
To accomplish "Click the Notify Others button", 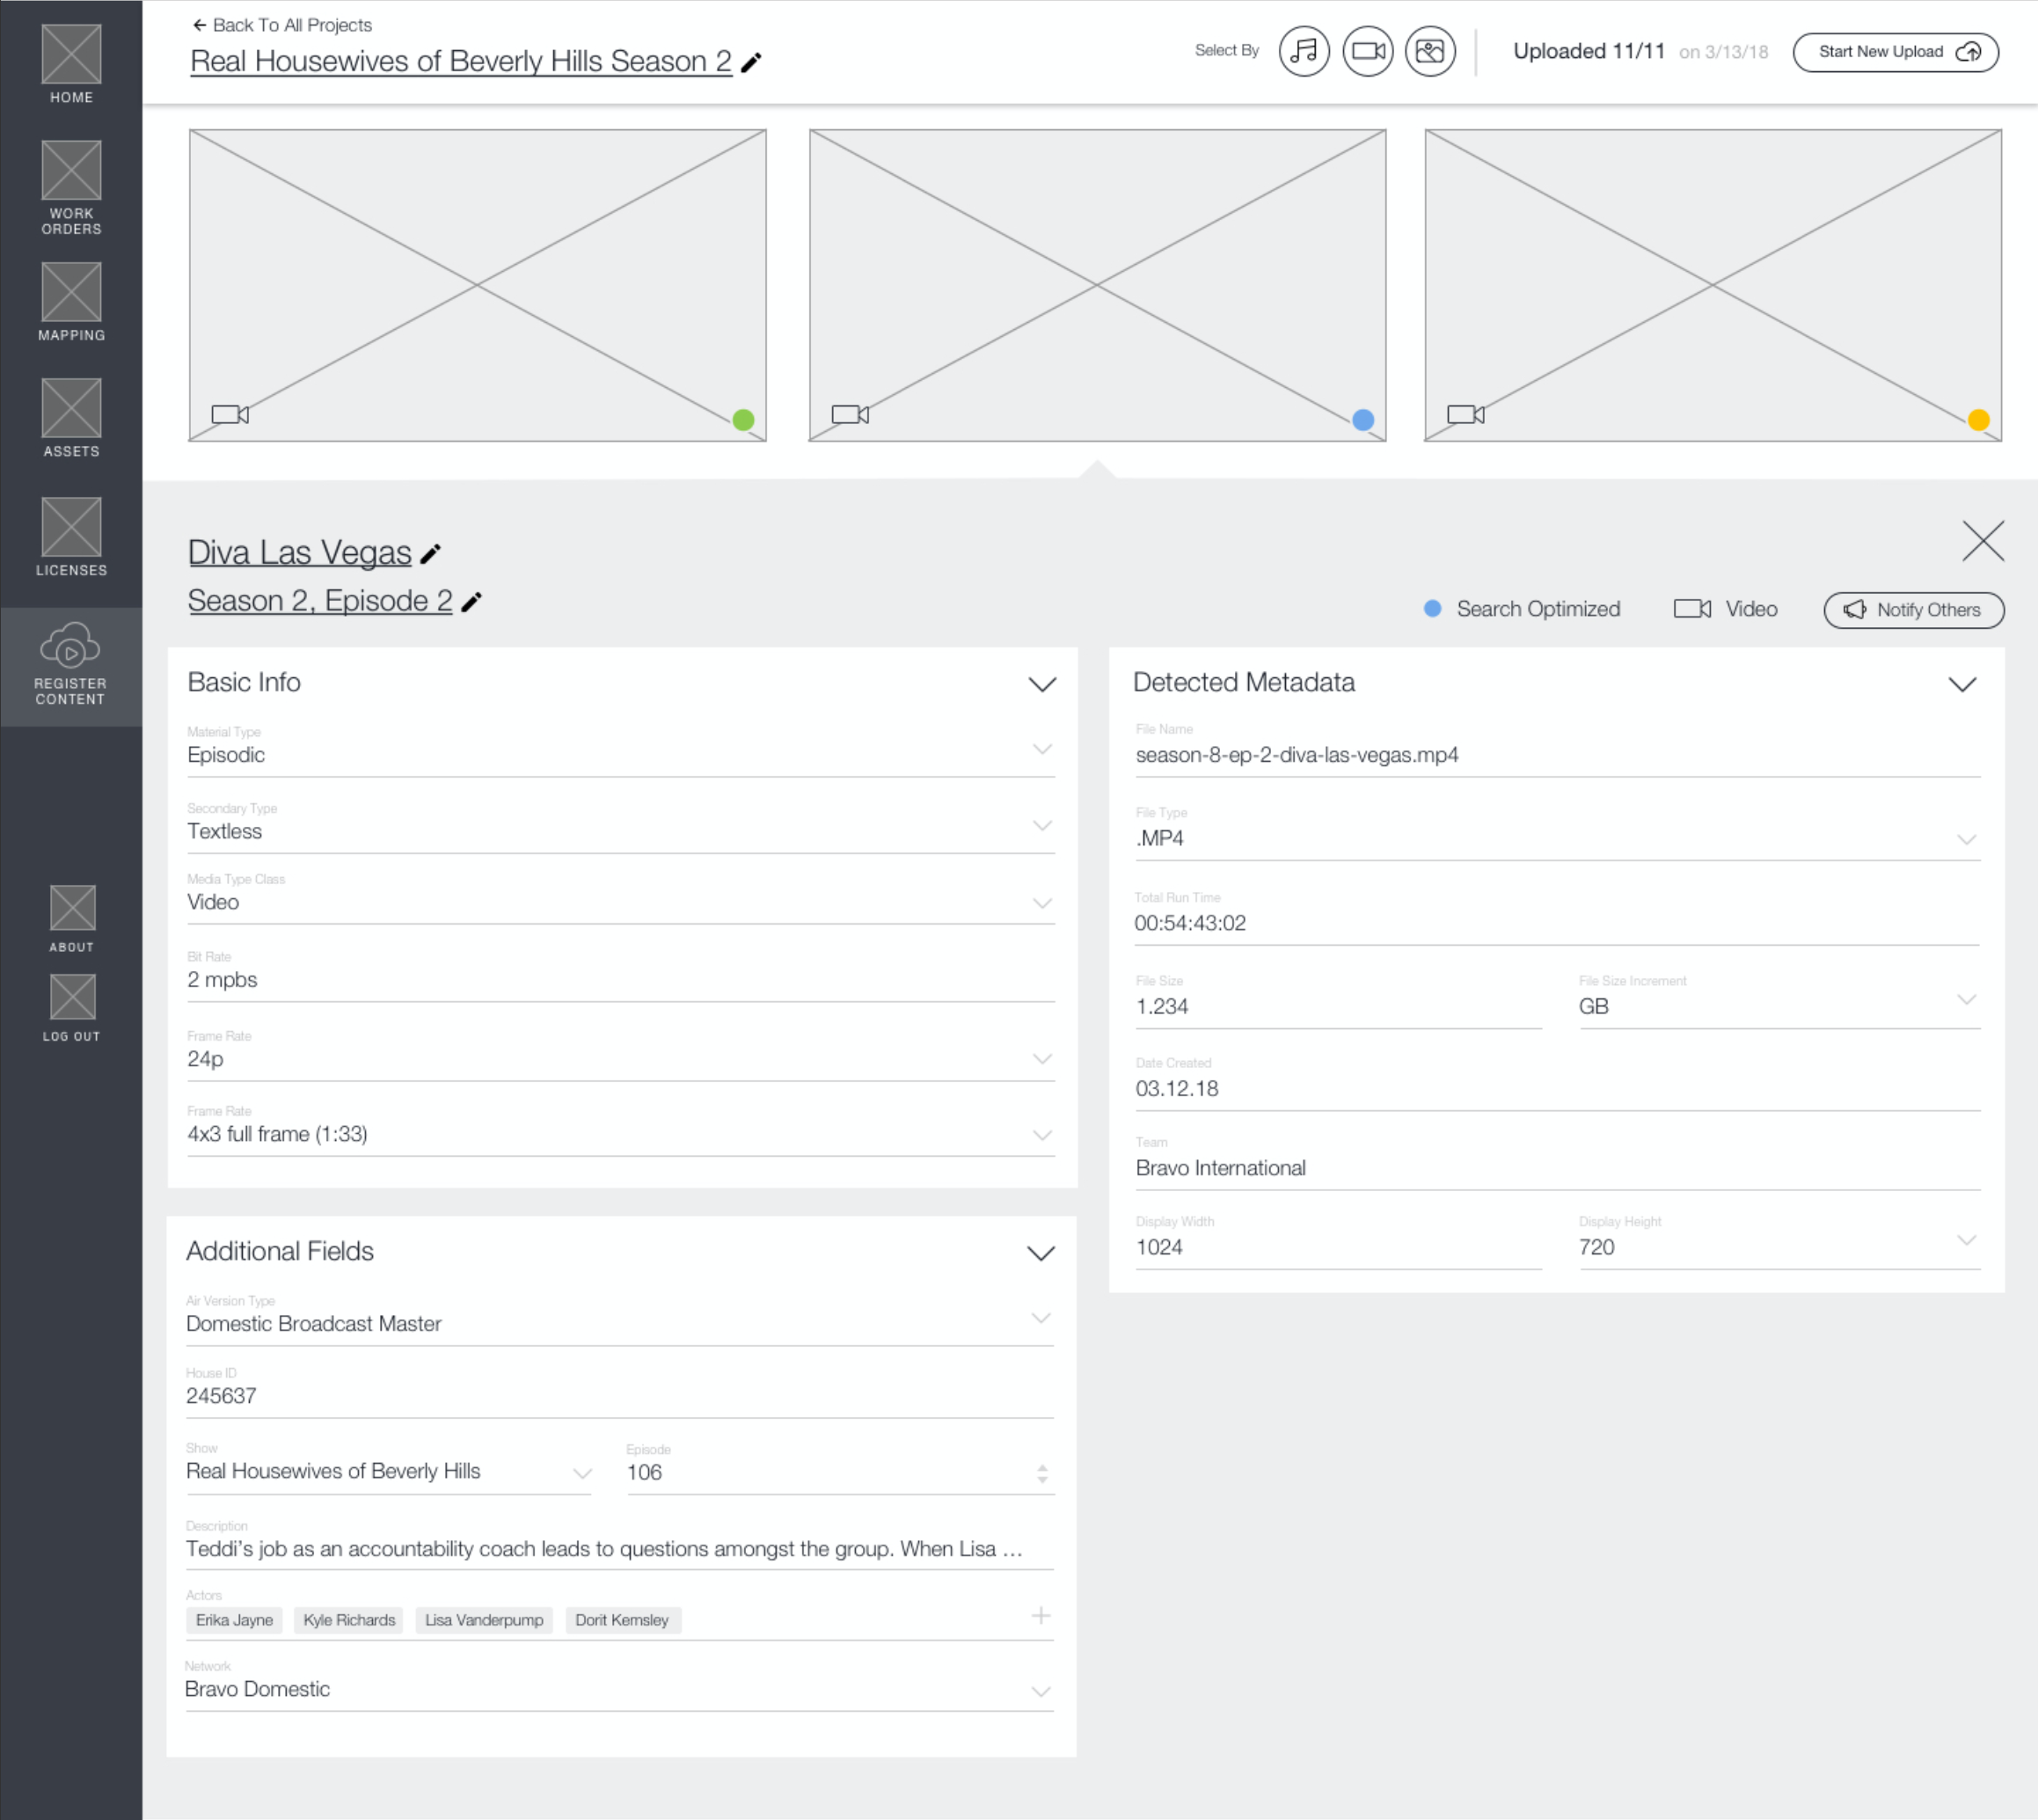I will [x=1913, y=610].
